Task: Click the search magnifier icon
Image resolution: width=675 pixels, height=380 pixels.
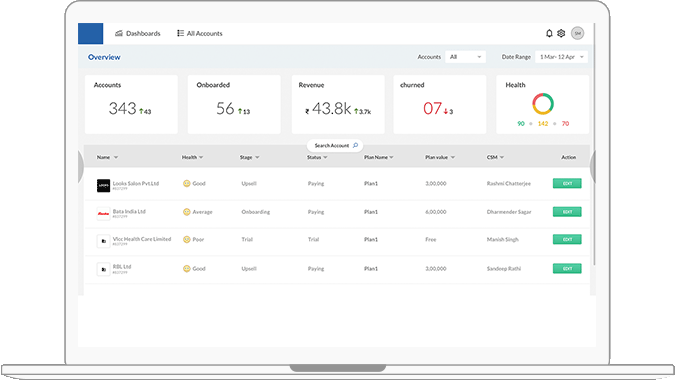Action: [x=355, y=145]
